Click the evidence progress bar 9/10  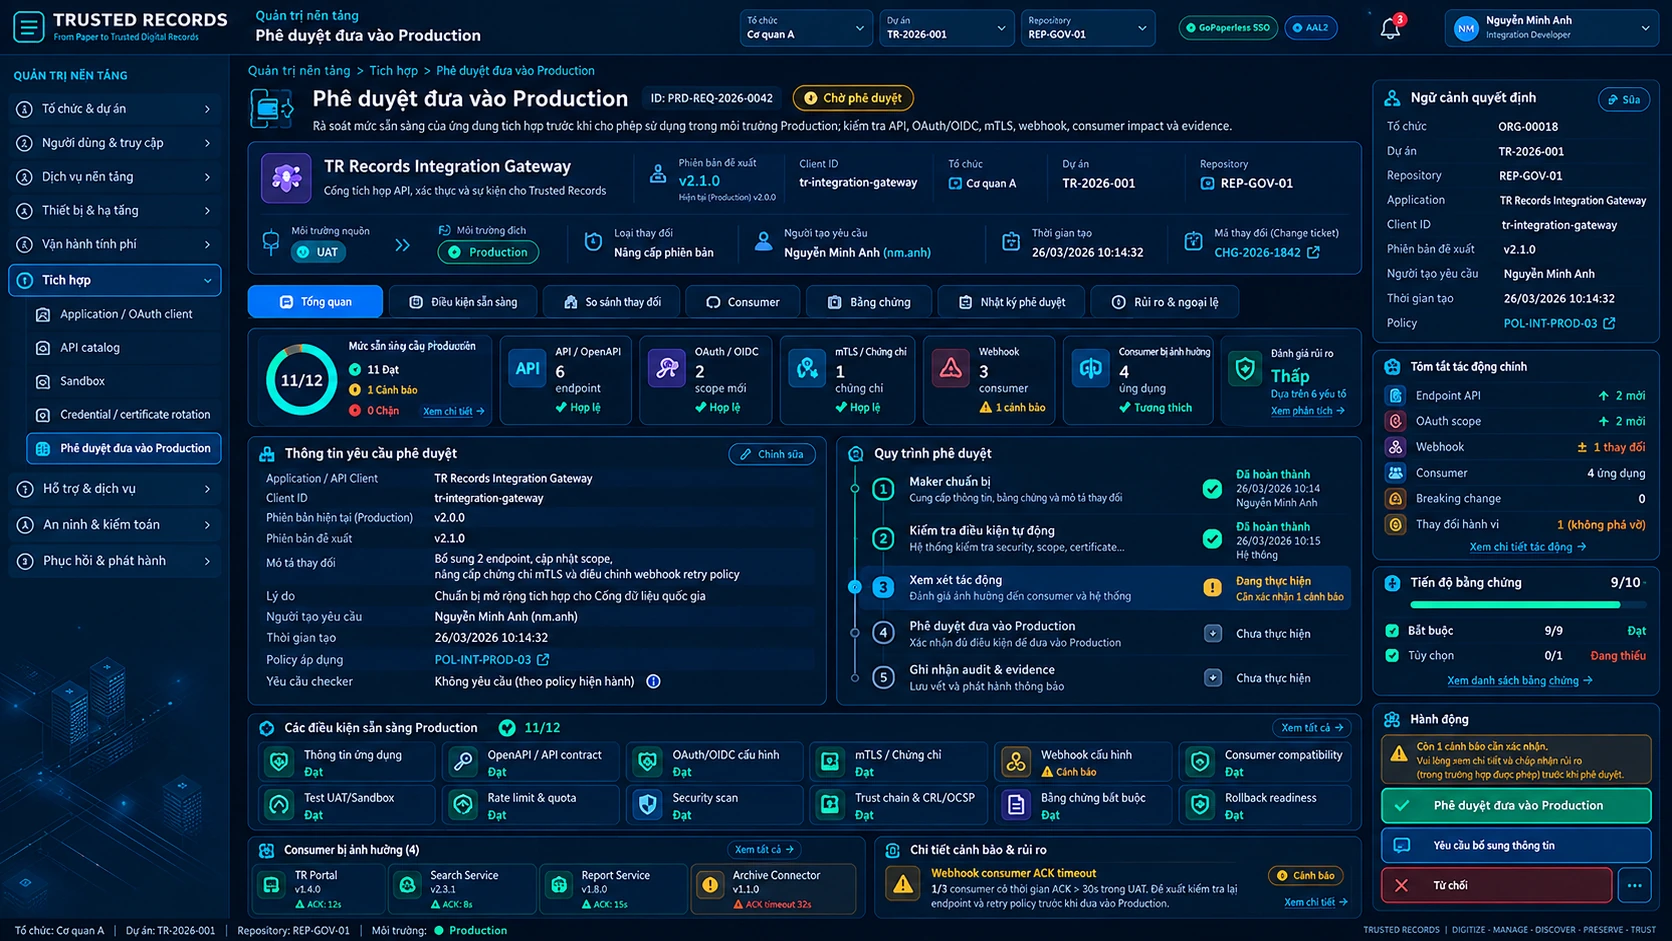pos(1527,605)
